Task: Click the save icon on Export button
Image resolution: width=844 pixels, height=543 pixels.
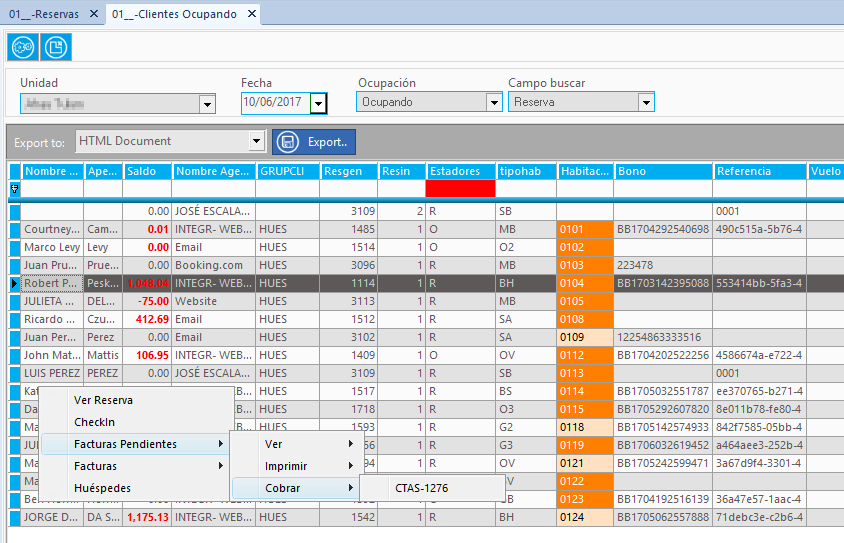Action: (288, 142)
